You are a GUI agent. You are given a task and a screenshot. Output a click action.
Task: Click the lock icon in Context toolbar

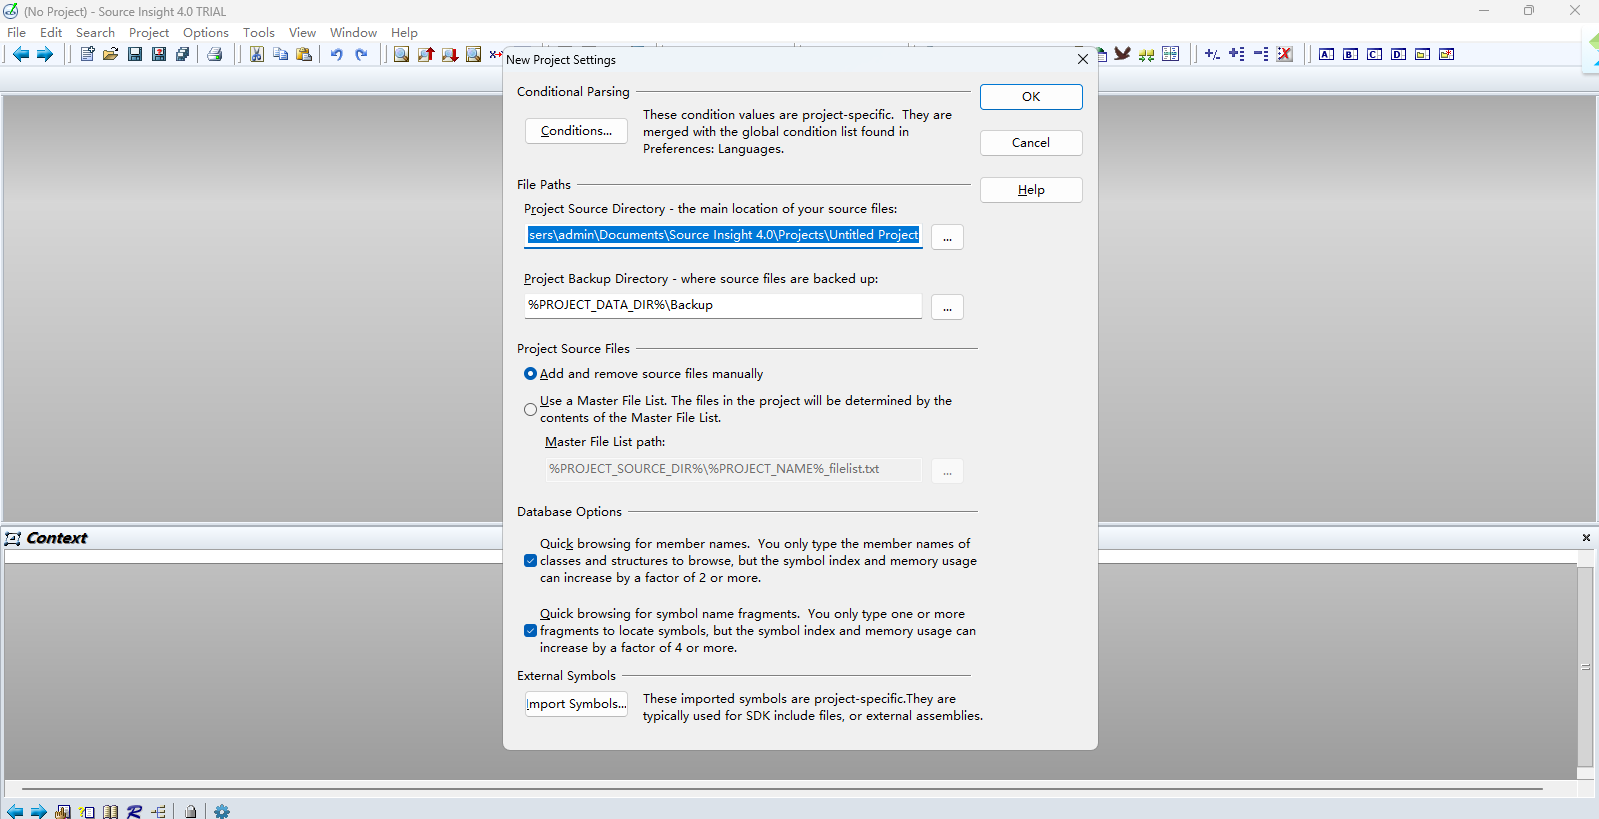tap(190, 811)
